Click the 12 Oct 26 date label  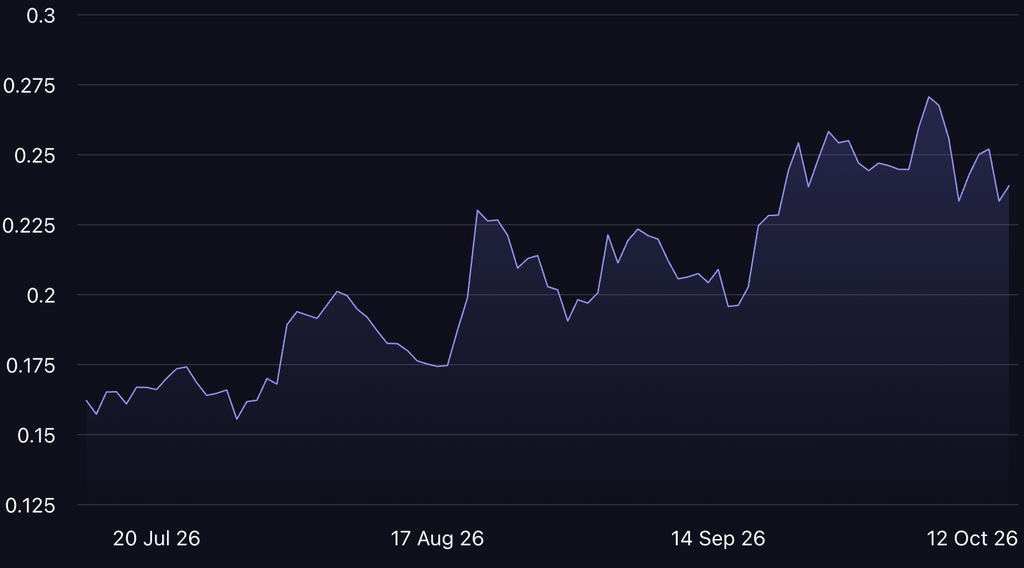pyautogui.click(x=972, y=539)
